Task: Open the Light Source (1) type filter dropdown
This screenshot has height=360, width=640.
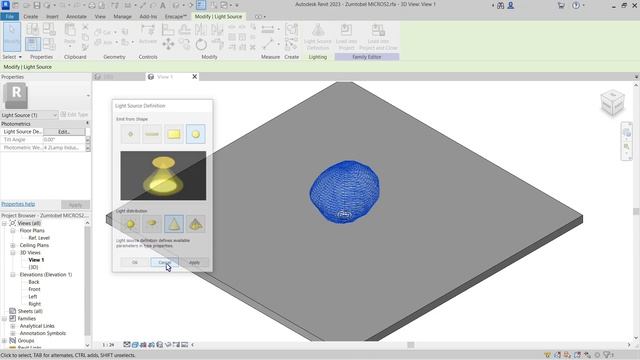Action: [29, 115]
